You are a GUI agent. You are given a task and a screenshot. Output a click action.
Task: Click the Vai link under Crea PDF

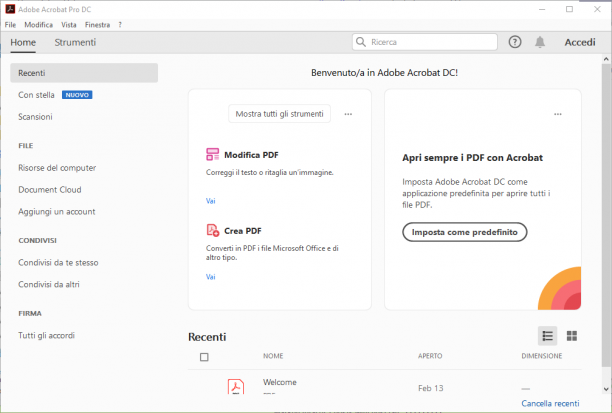(211, 277)
